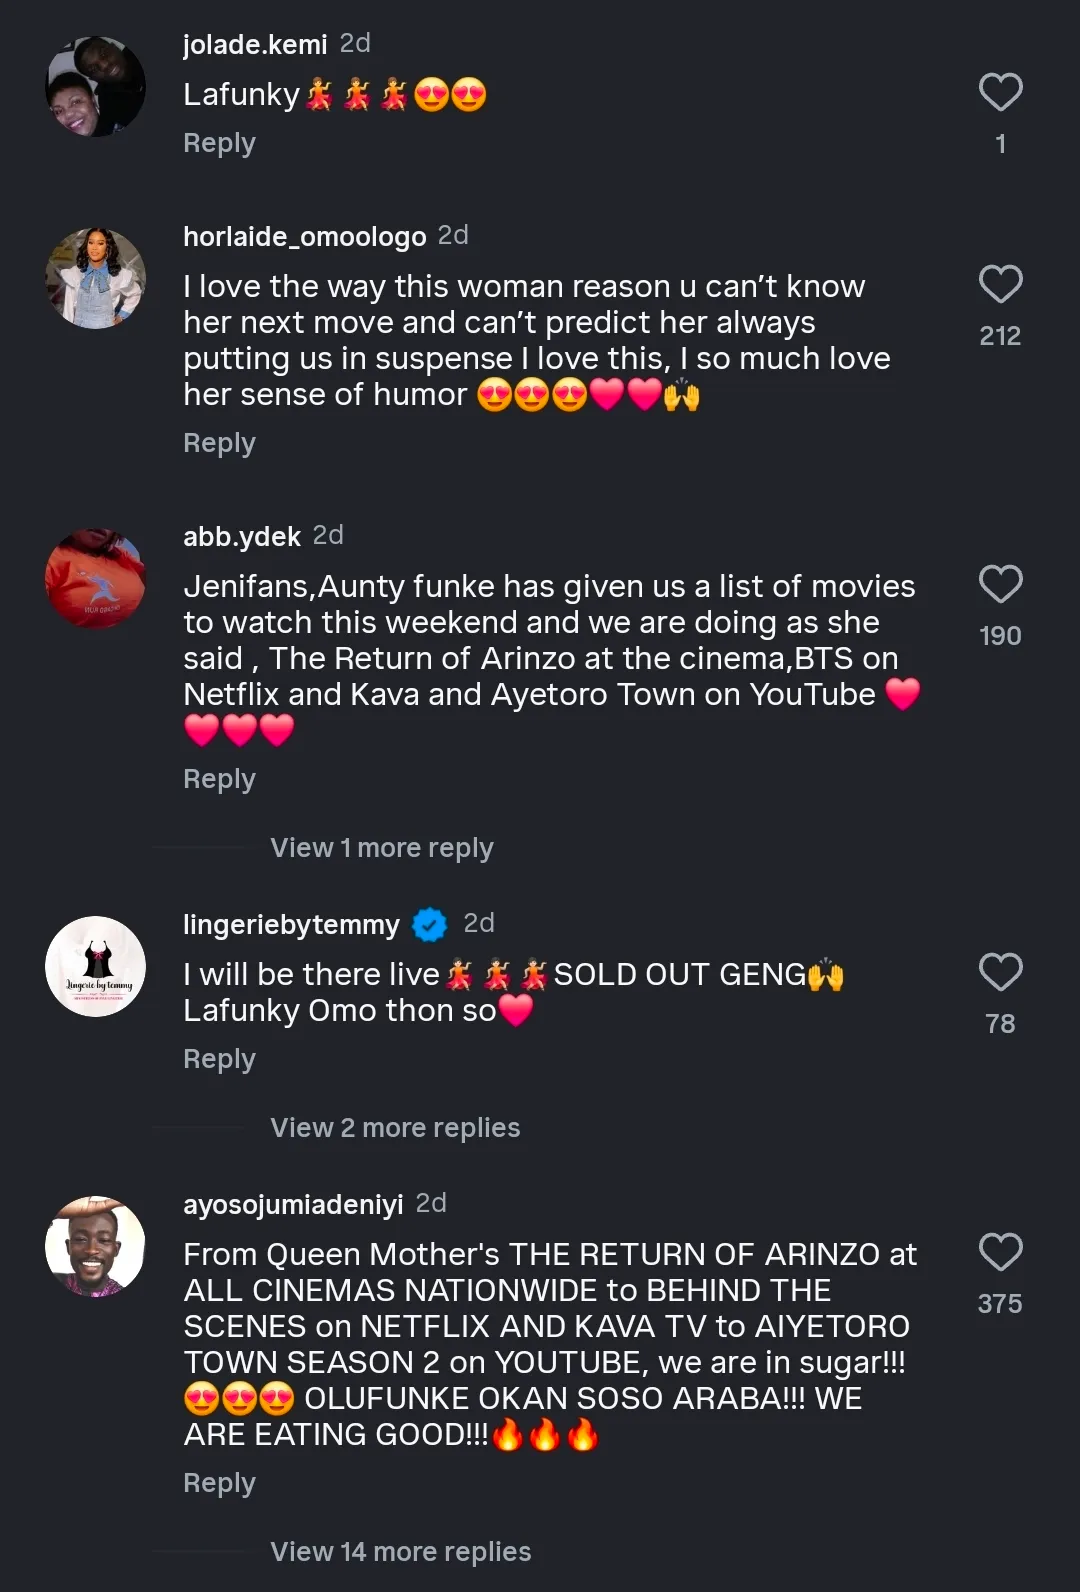Reply to abb.ydek's comment
The image size is (1080, 1592).
click(x=219, y=779)
